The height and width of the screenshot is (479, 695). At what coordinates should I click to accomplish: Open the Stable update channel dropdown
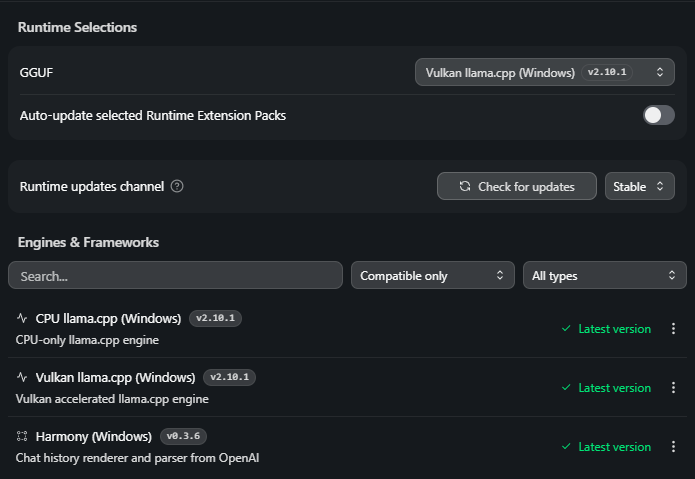click(639, 186)
